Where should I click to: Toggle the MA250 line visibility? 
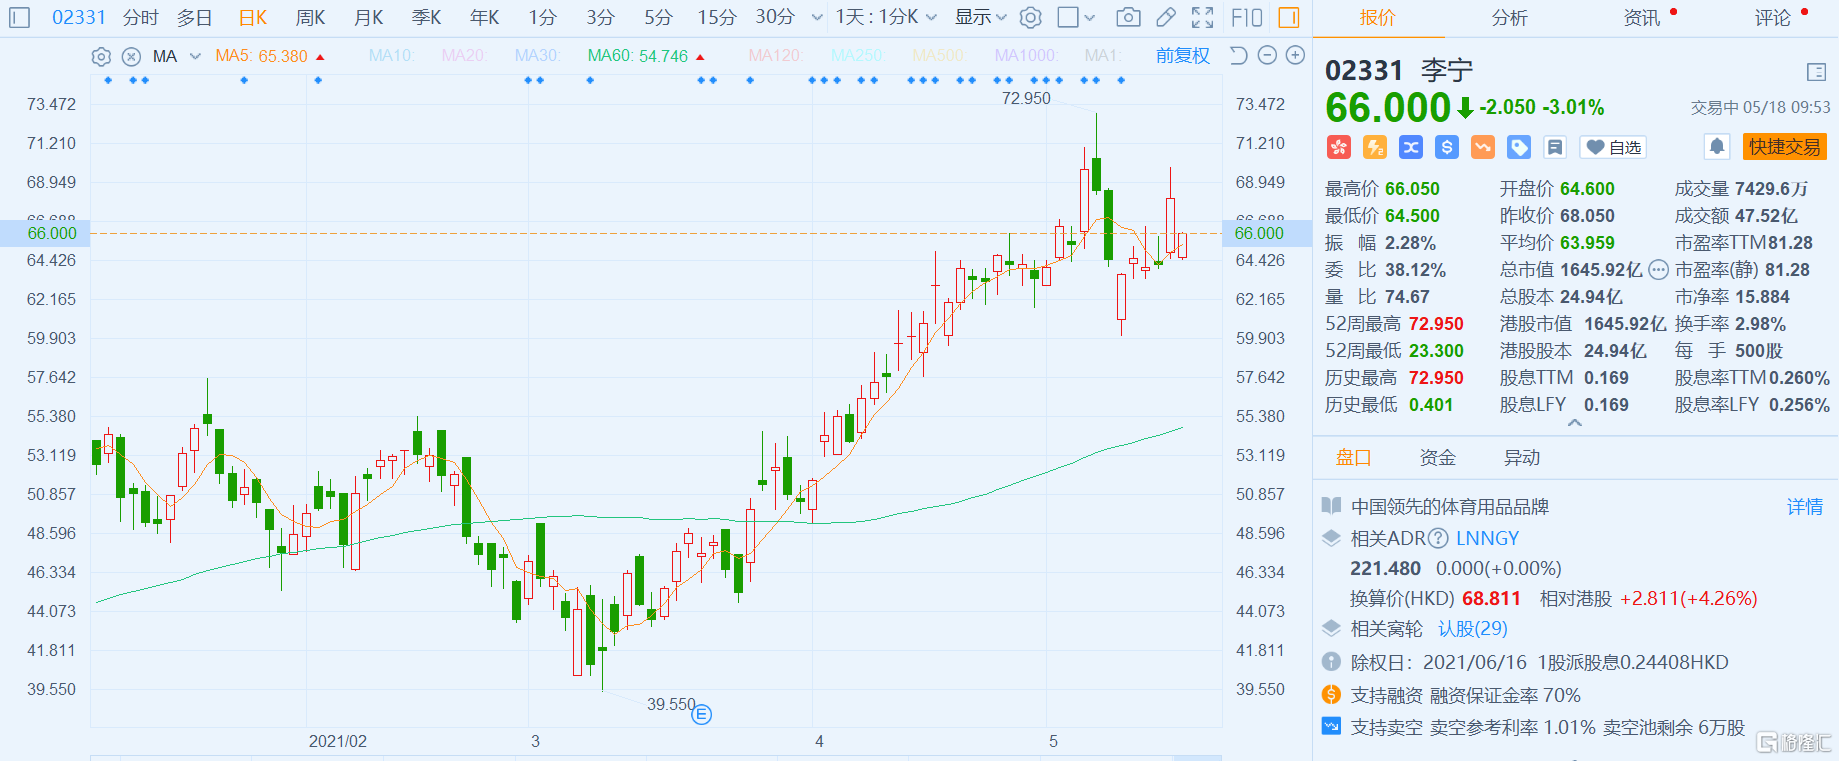click(858, 56)
